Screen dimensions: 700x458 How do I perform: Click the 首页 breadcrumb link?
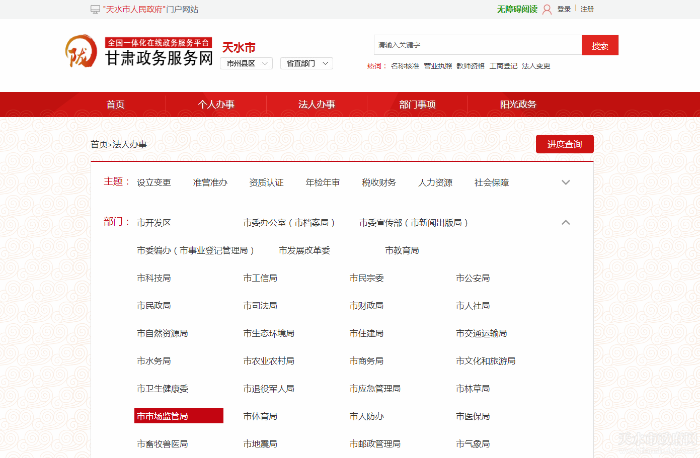pos(99,145)
